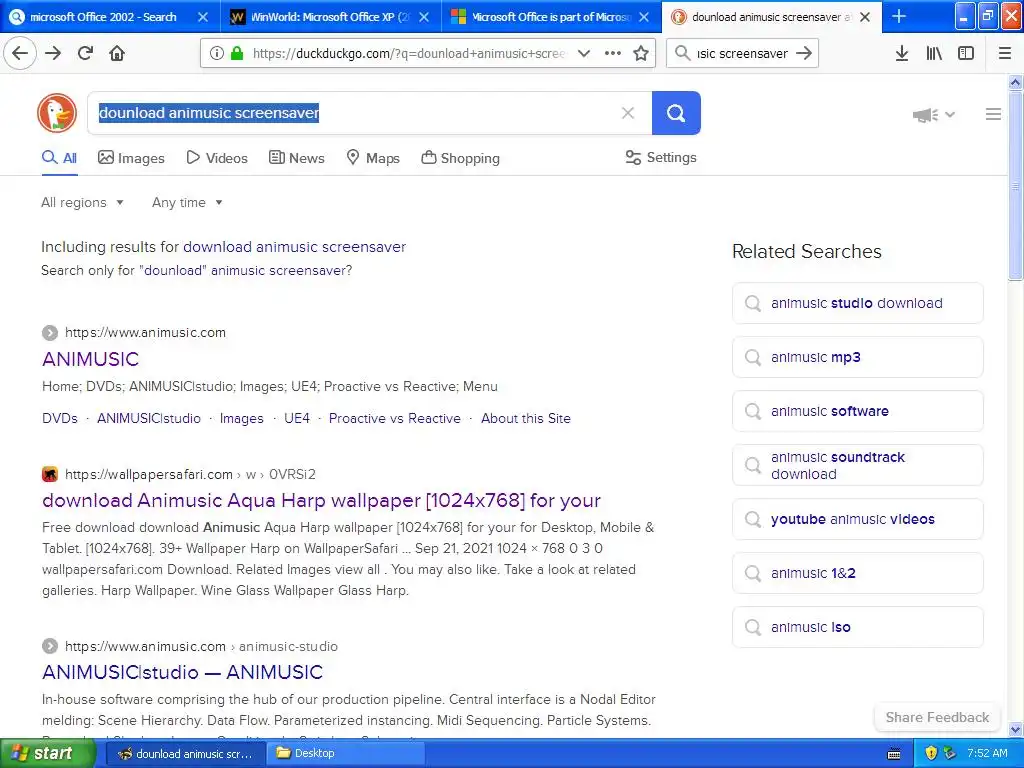Select related search animusic software
This screenshot has height=768, width=1024.
coord(857,411)
